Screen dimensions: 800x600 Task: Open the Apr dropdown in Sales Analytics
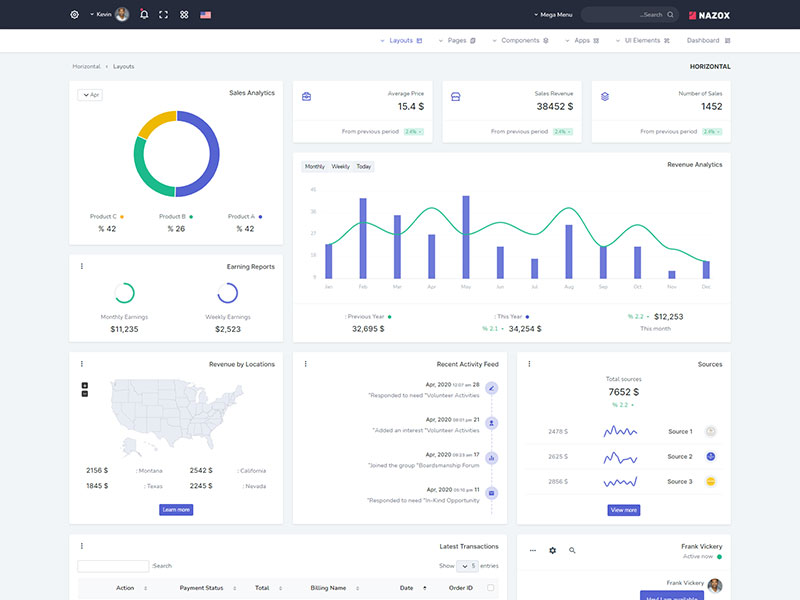90,95
